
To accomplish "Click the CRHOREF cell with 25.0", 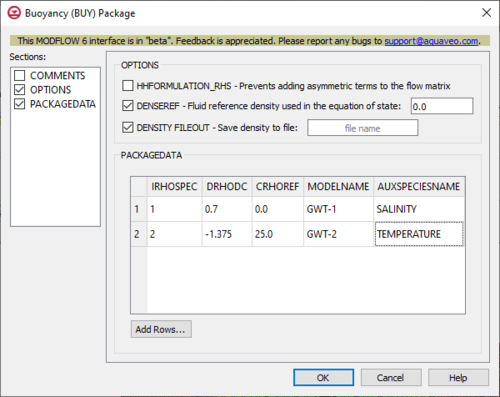I will pos(278,234).
